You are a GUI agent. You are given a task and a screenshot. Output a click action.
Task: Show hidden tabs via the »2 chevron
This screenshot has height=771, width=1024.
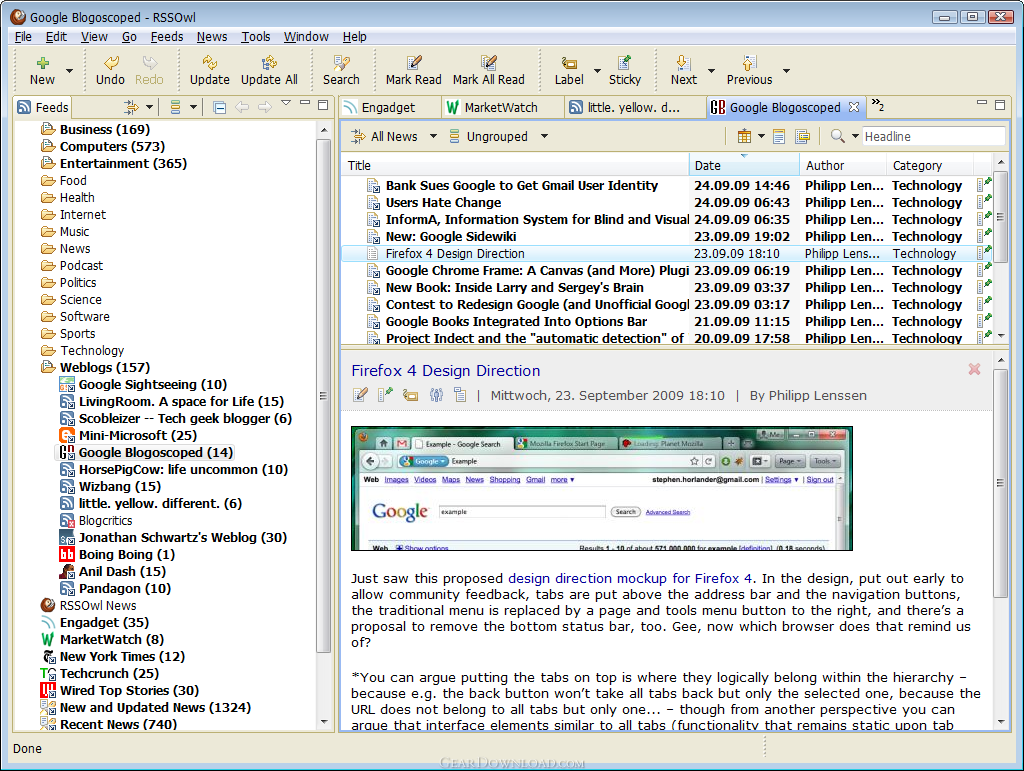click(x=878, y=105)
